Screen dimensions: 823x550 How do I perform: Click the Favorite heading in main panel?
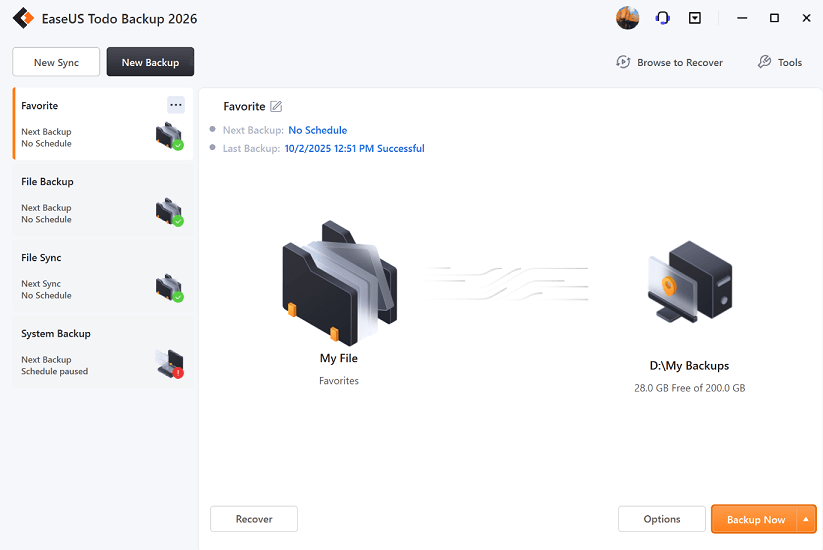pyautogui.click(x=244, y=107)
